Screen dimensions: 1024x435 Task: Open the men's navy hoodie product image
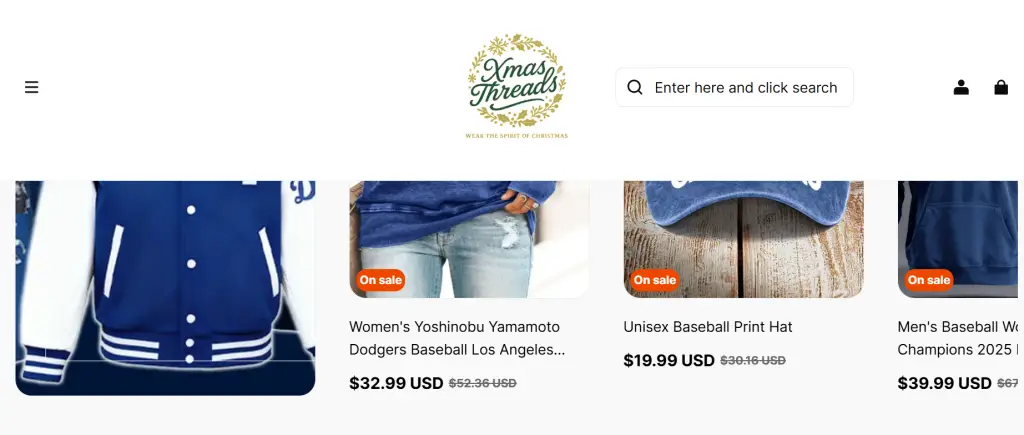tap(961, 239)
